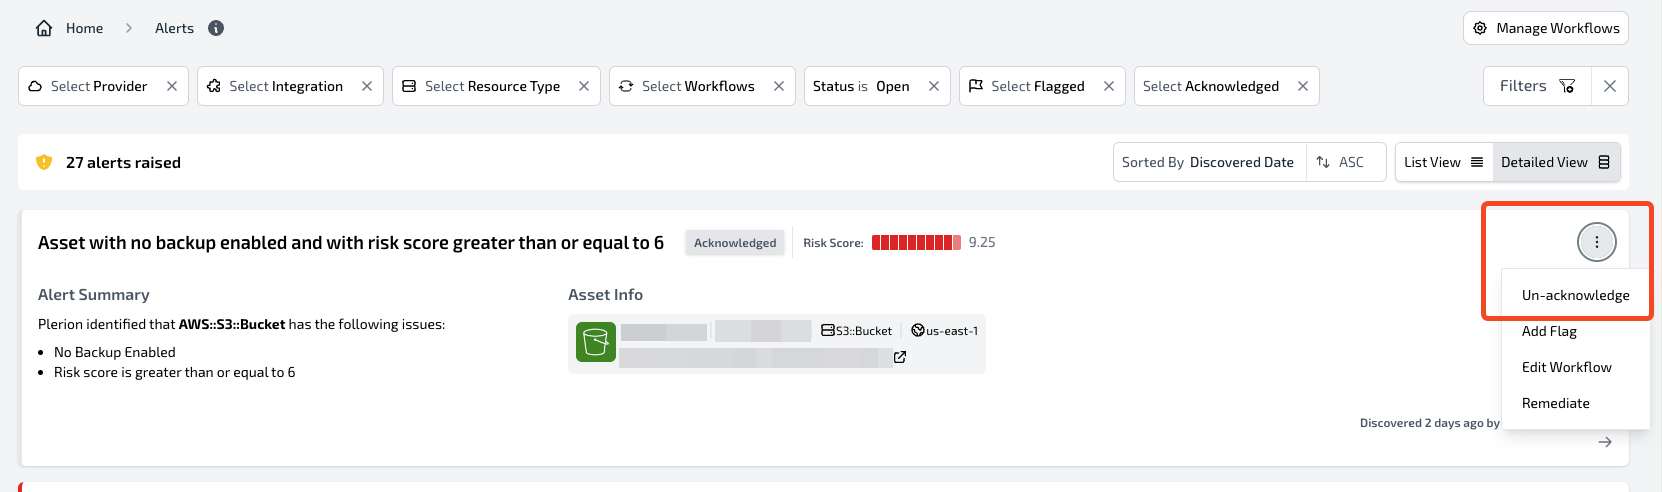Choose Add Flag from the menu

(1575, 331)
